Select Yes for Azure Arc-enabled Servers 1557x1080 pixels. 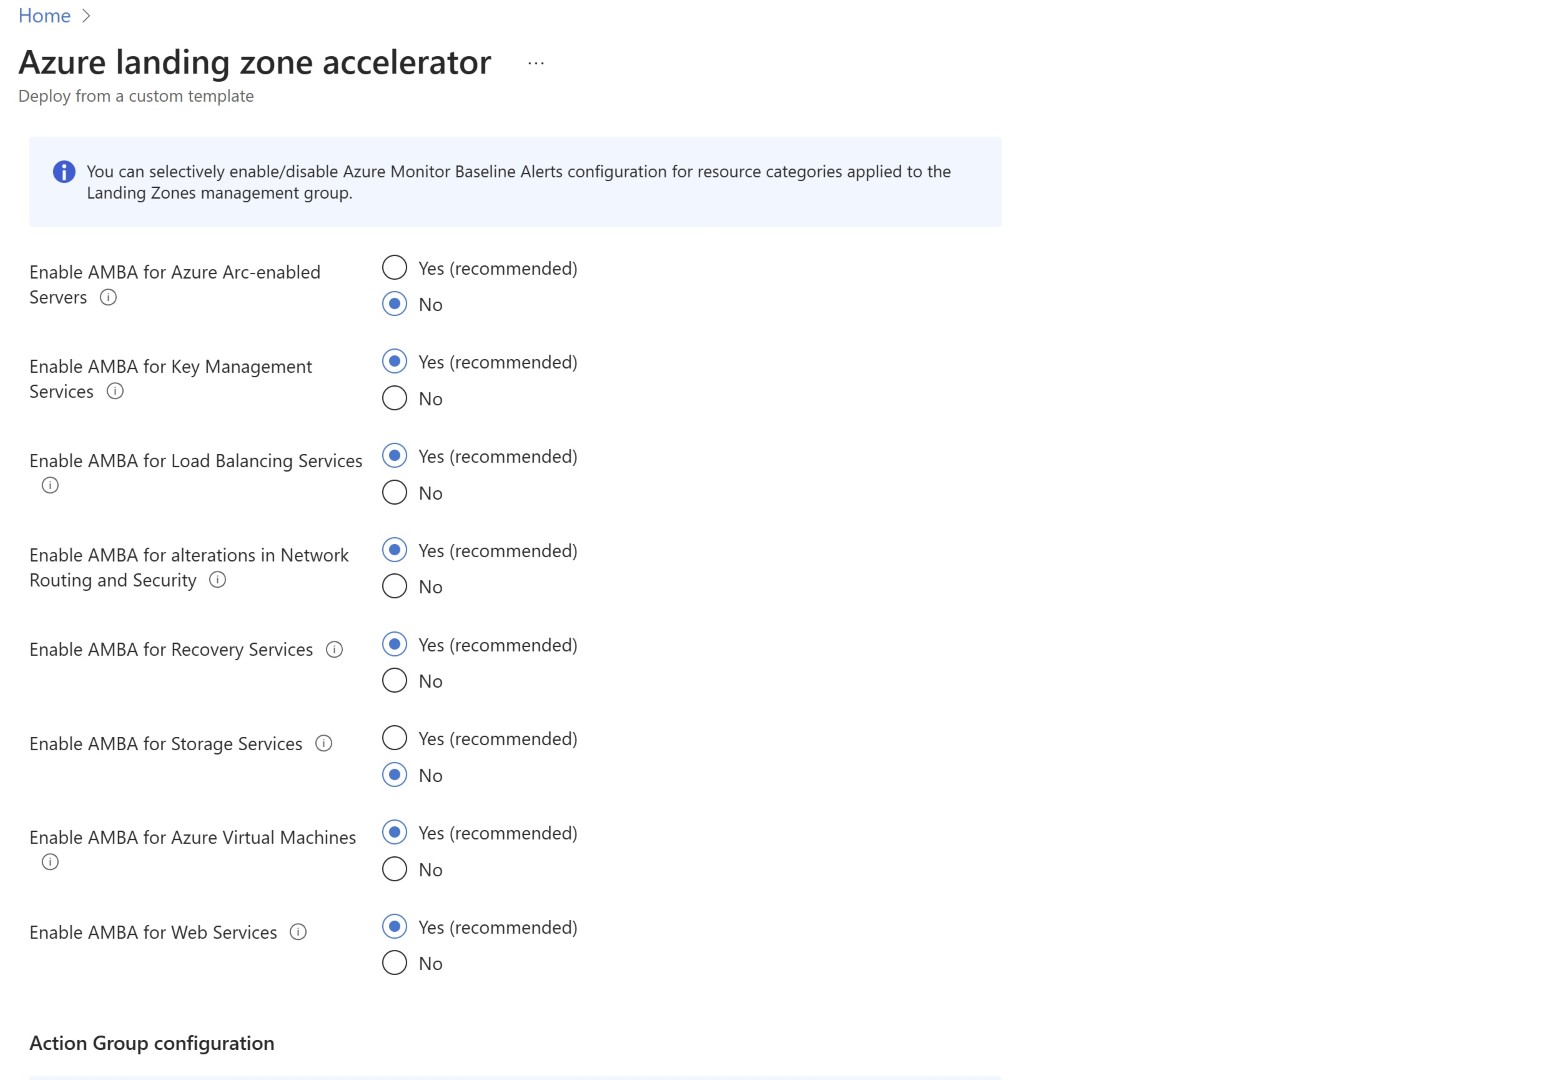coord(395,268)
